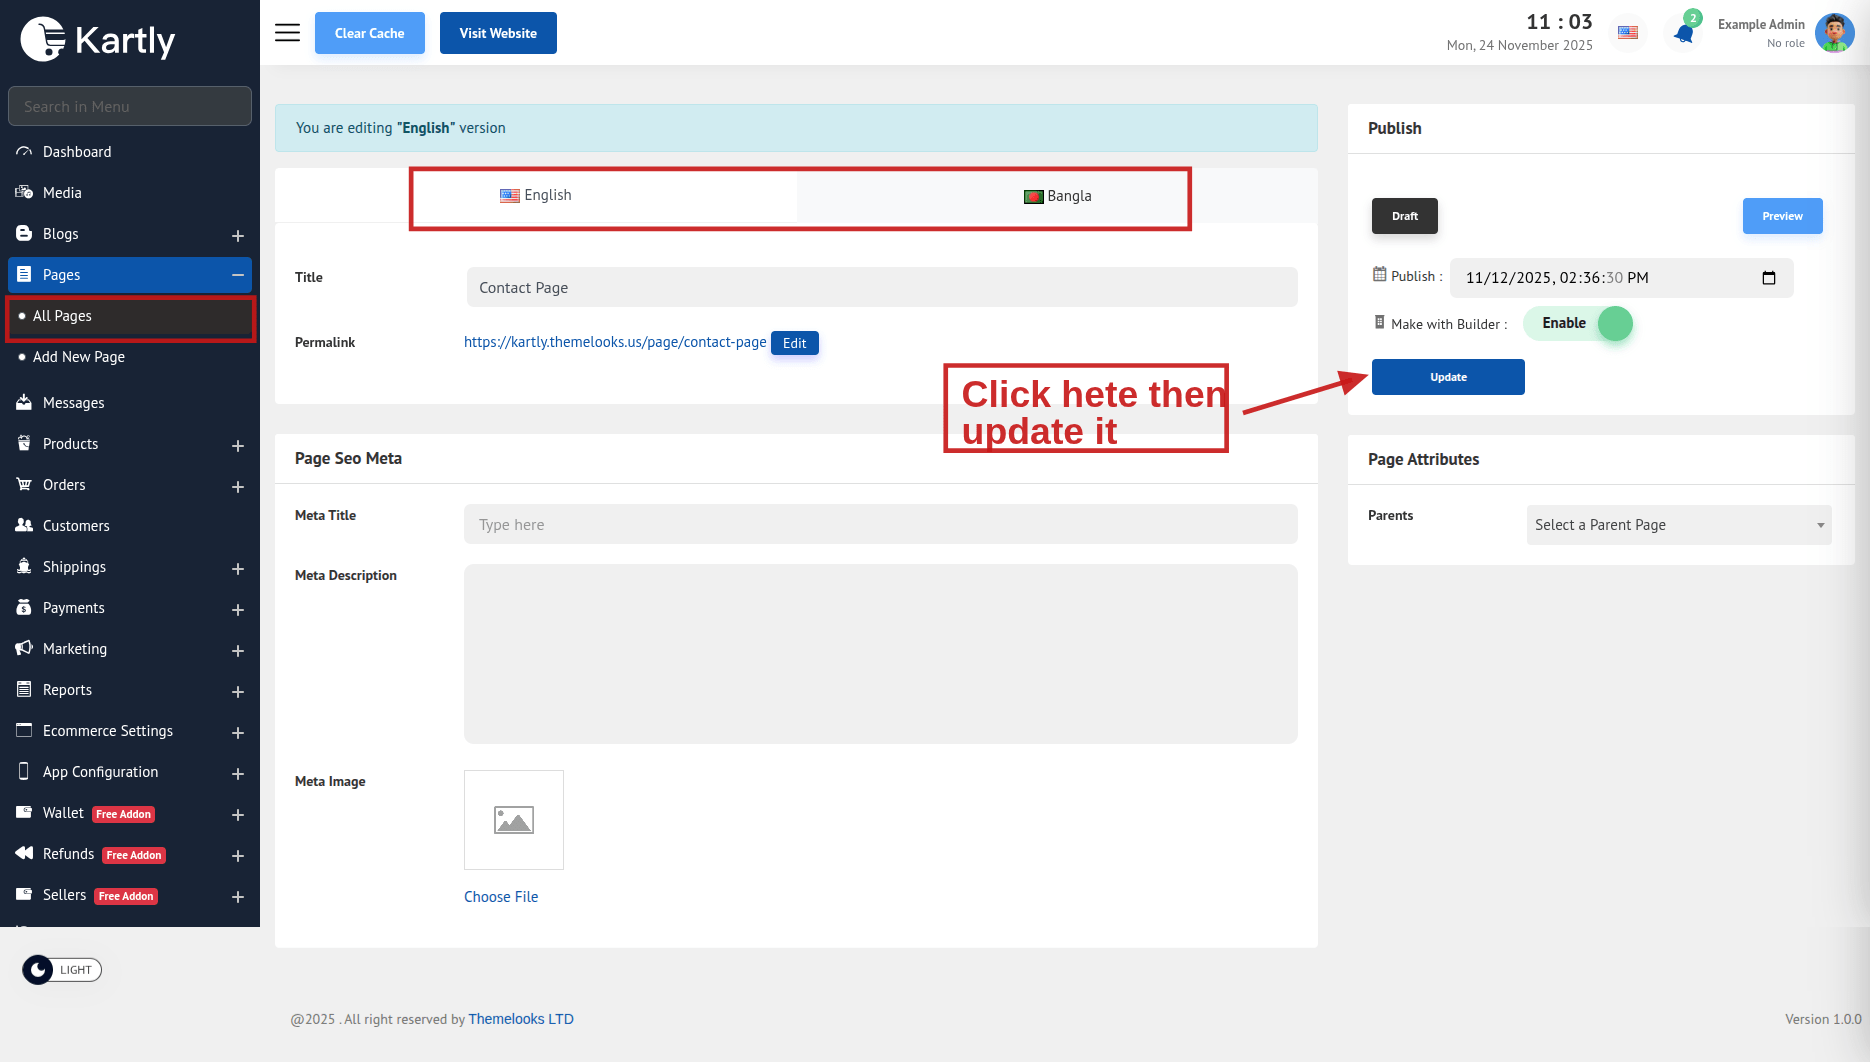Click the Choose File link

tap(501, 897)
